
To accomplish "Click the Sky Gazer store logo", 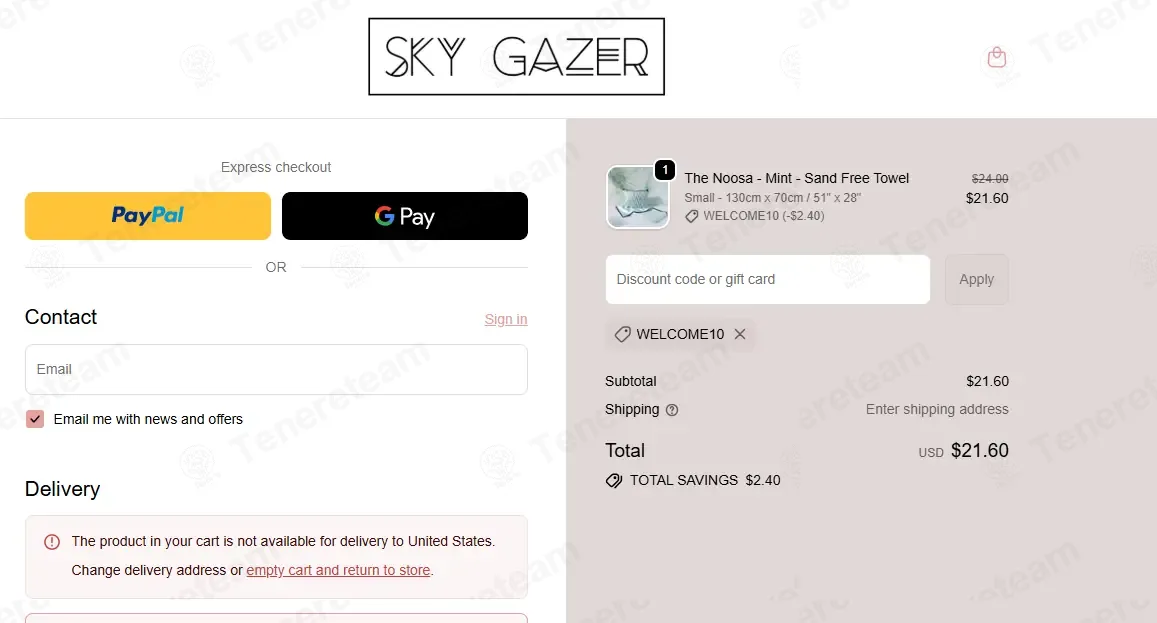I will pos(517,57).
